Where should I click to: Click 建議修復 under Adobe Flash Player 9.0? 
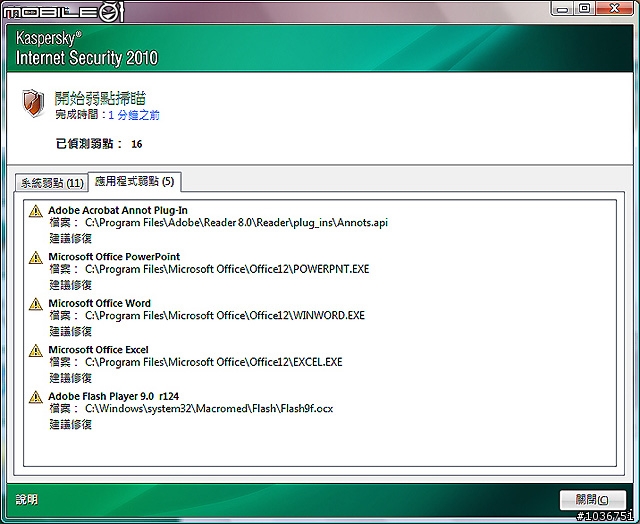tap(71, 424)
